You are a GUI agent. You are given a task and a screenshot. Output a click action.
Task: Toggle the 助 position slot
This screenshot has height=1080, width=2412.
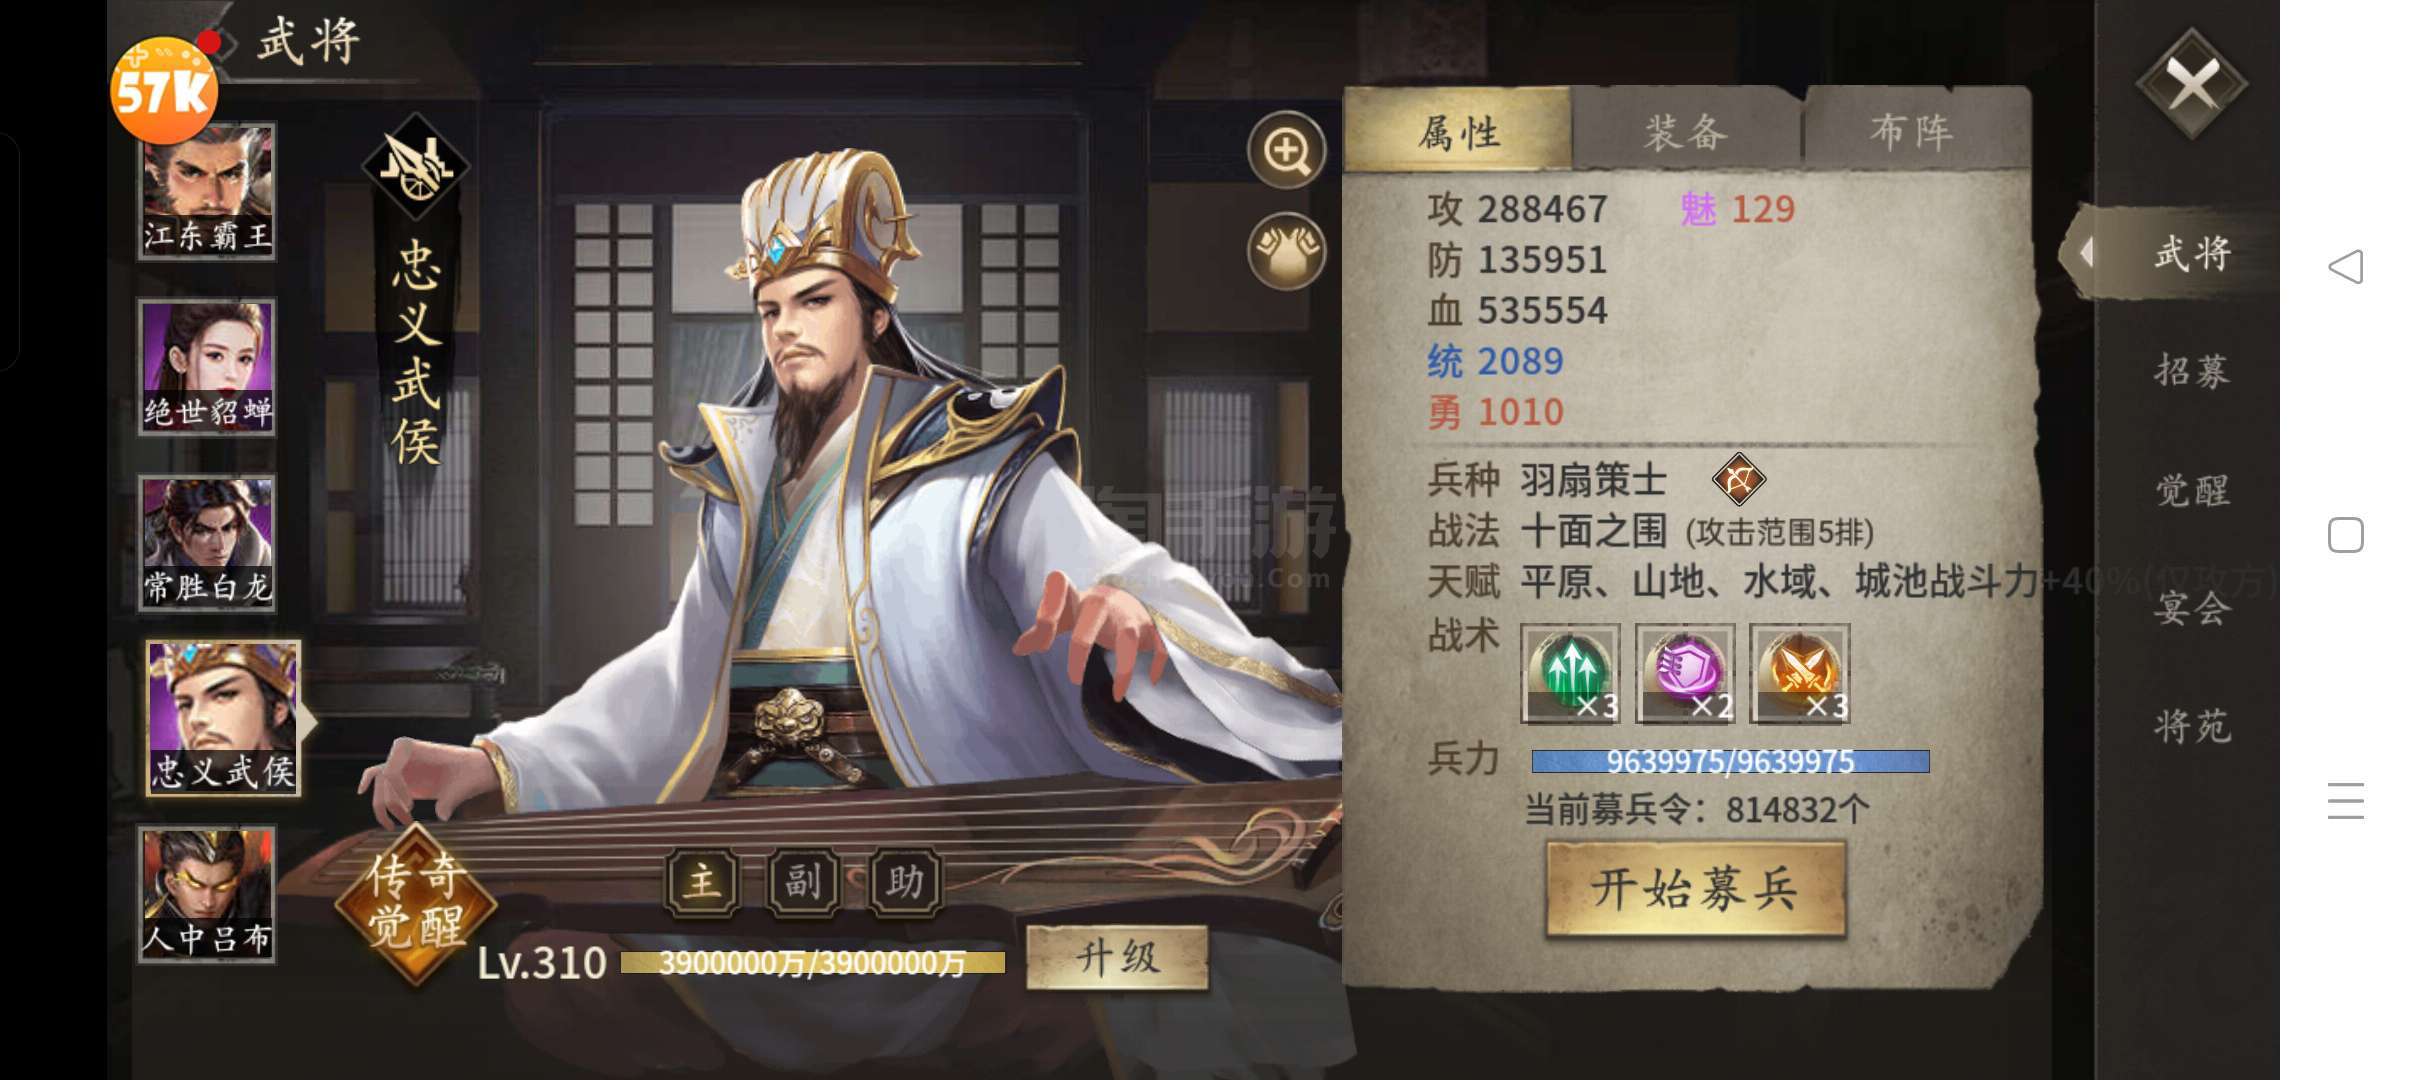tap(905, 882)
